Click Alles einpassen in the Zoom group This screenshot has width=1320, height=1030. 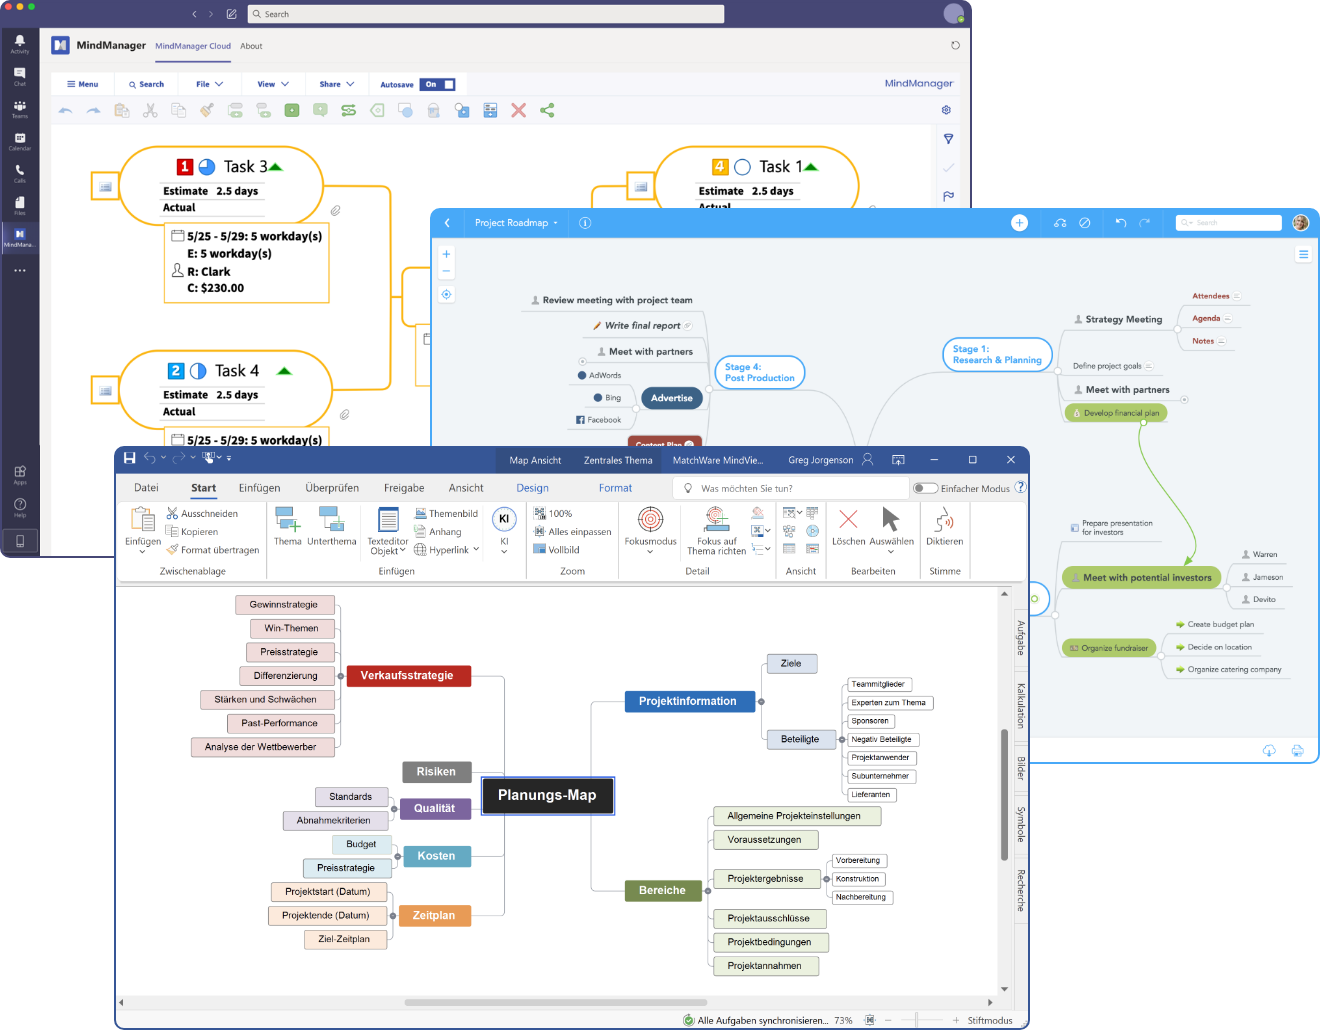pos(572,532)
